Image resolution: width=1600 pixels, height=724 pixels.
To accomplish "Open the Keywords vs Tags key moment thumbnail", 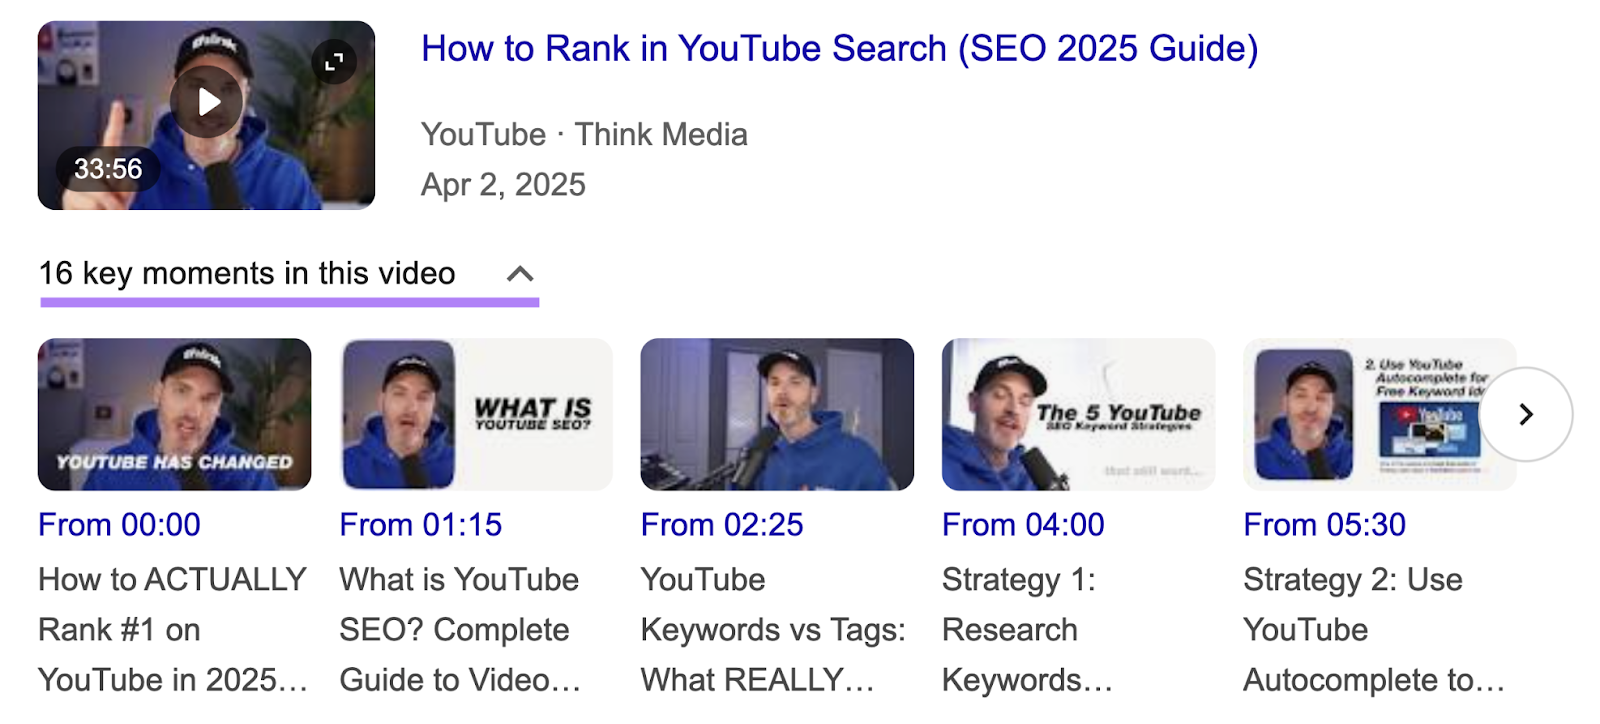I will (776, 414).
